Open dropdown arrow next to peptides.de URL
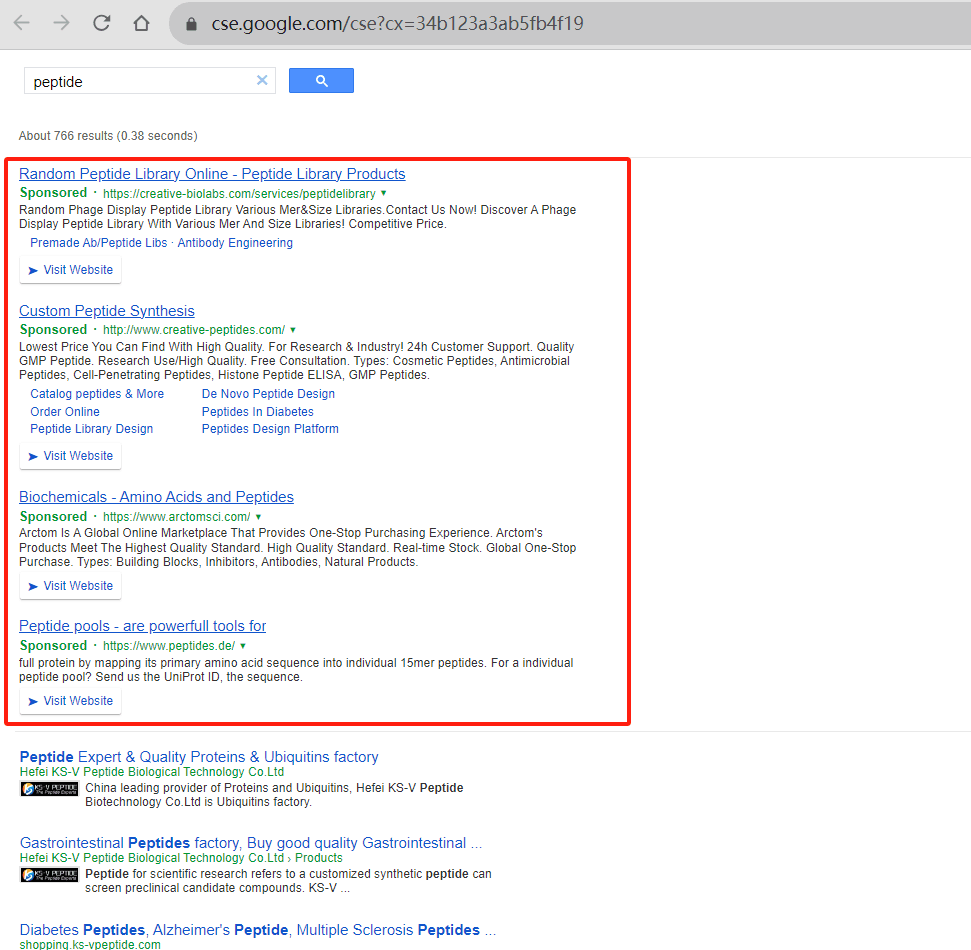The height and width of the screenshot is (950, 971). tap(243, 646)
